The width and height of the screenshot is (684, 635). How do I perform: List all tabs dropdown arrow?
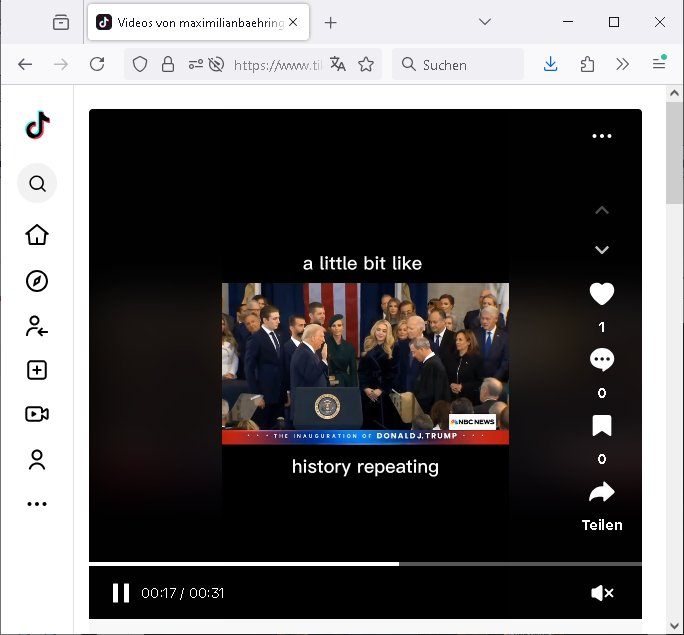point(485,21)
